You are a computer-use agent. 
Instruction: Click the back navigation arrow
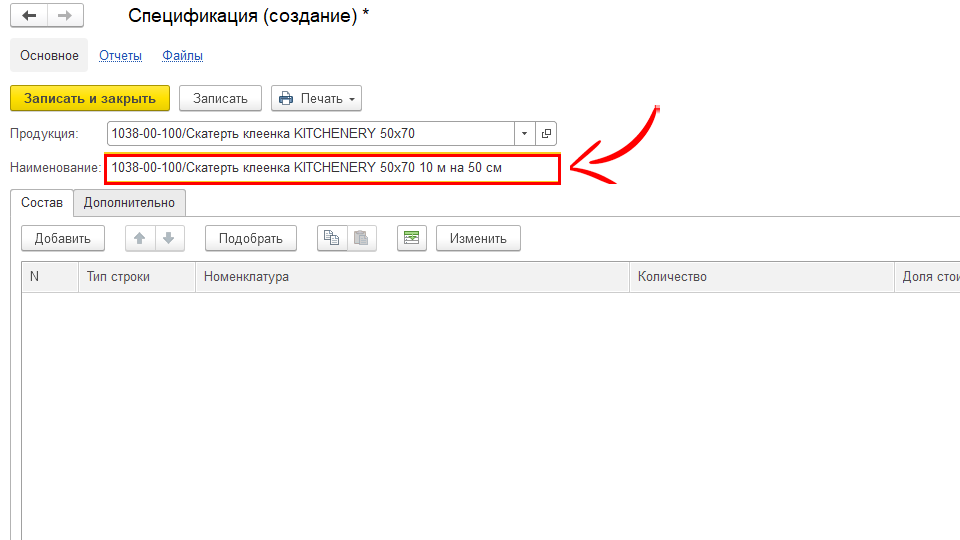(x=29, y=16)
